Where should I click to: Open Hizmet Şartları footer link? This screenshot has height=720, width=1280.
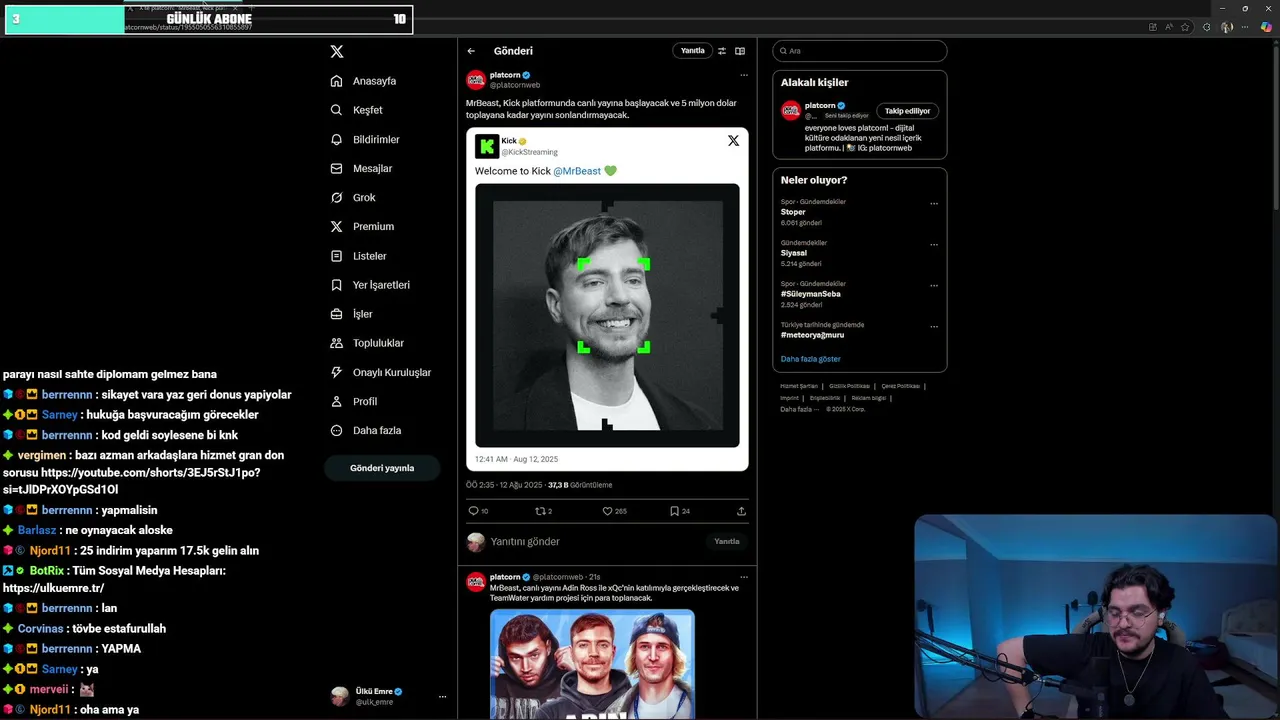[x=799, y=386]
